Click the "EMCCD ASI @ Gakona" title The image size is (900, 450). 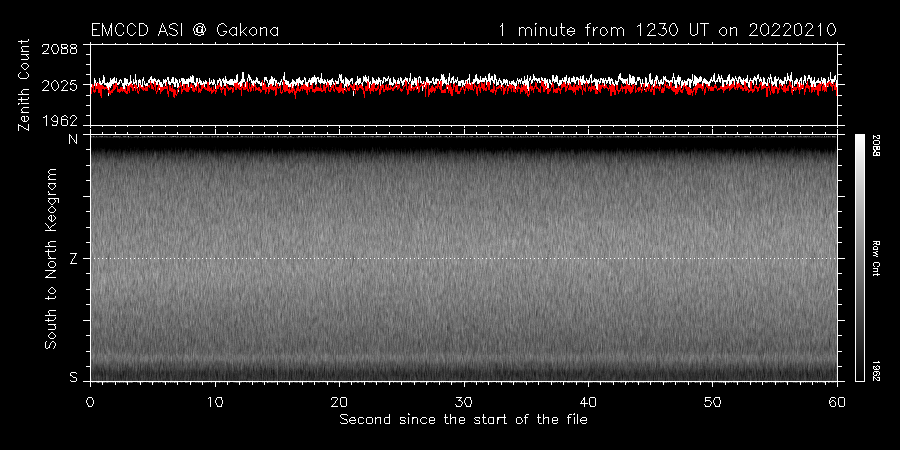coord(184,31)
